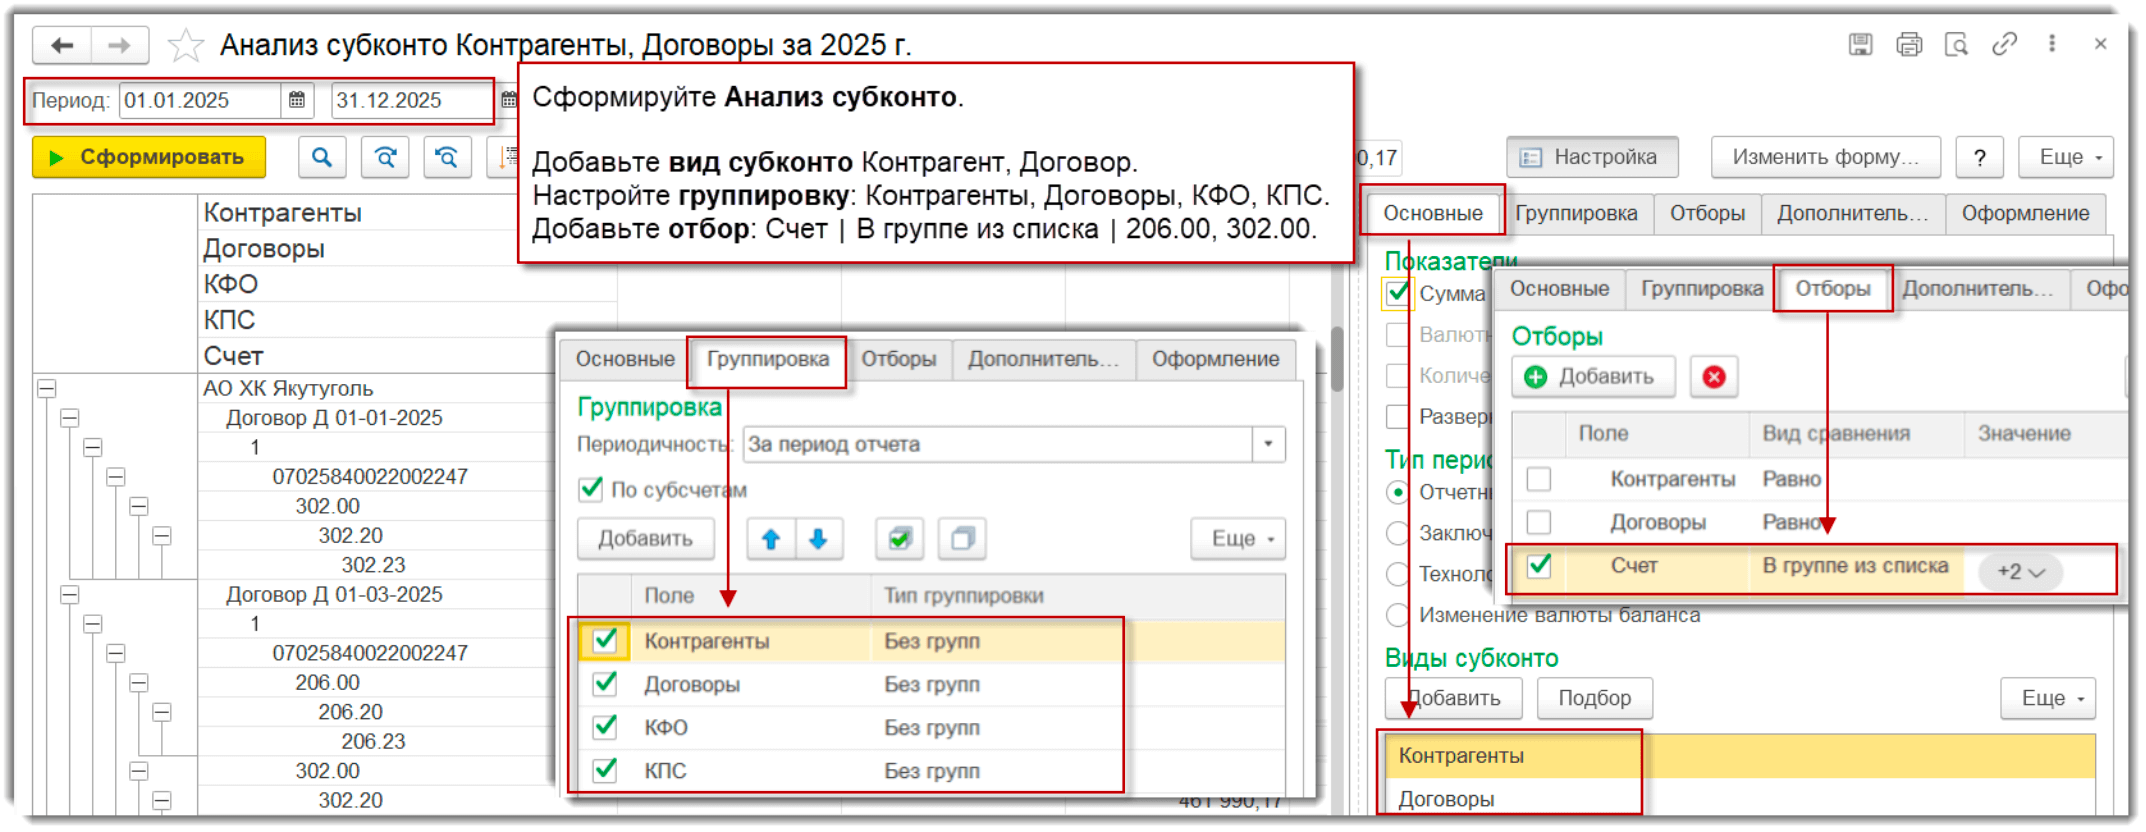Click the printer icon
This screenshot has width=2146, height=832.
click(1909, 44)
